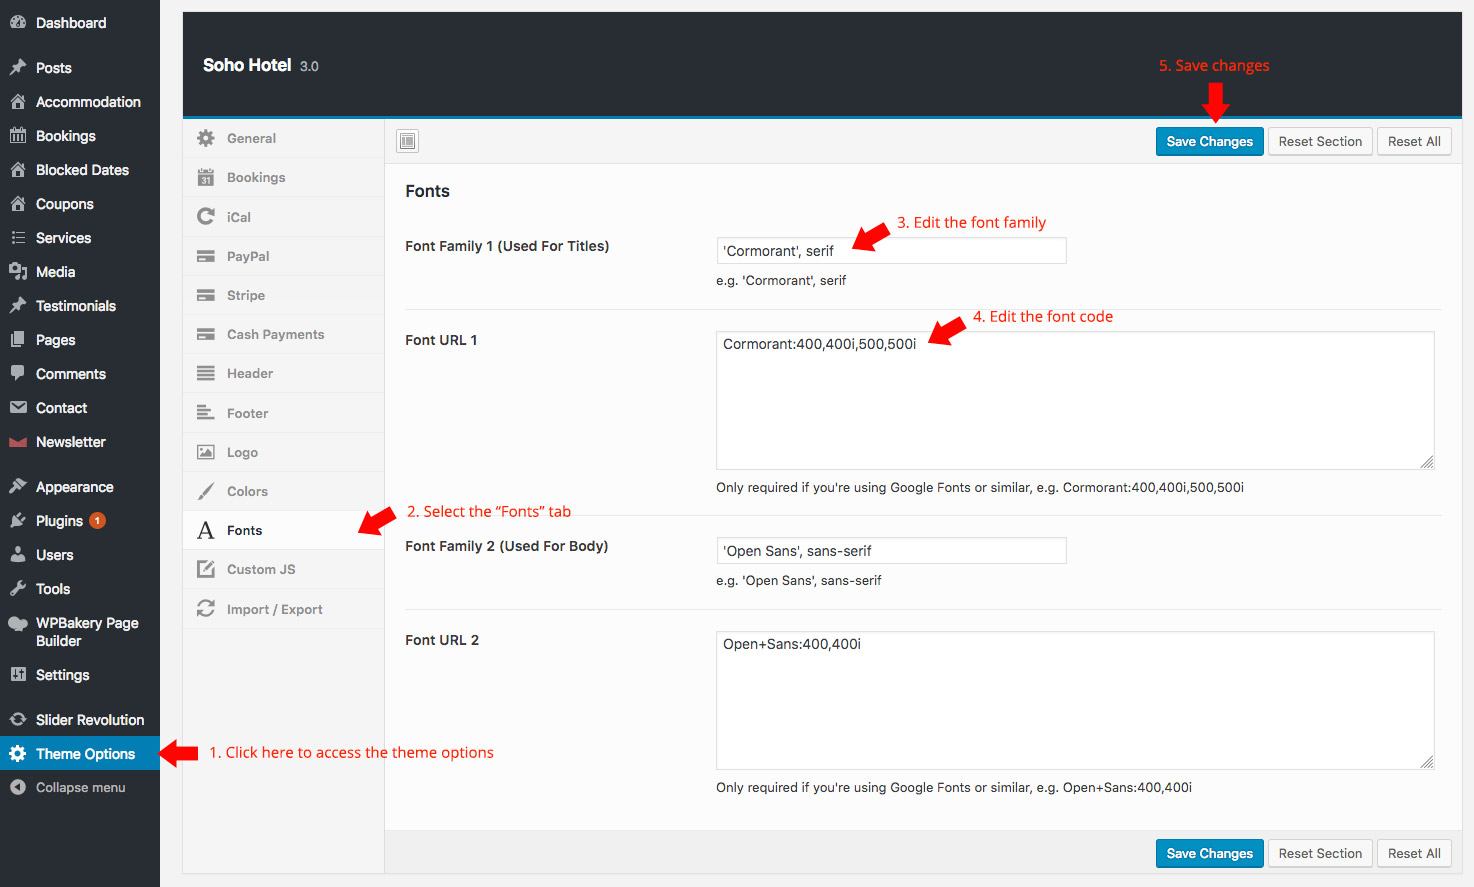The height and width of the screenshot is (887, 1474).
Task: Open the Header options tab
Action: [x=250, y=373]
